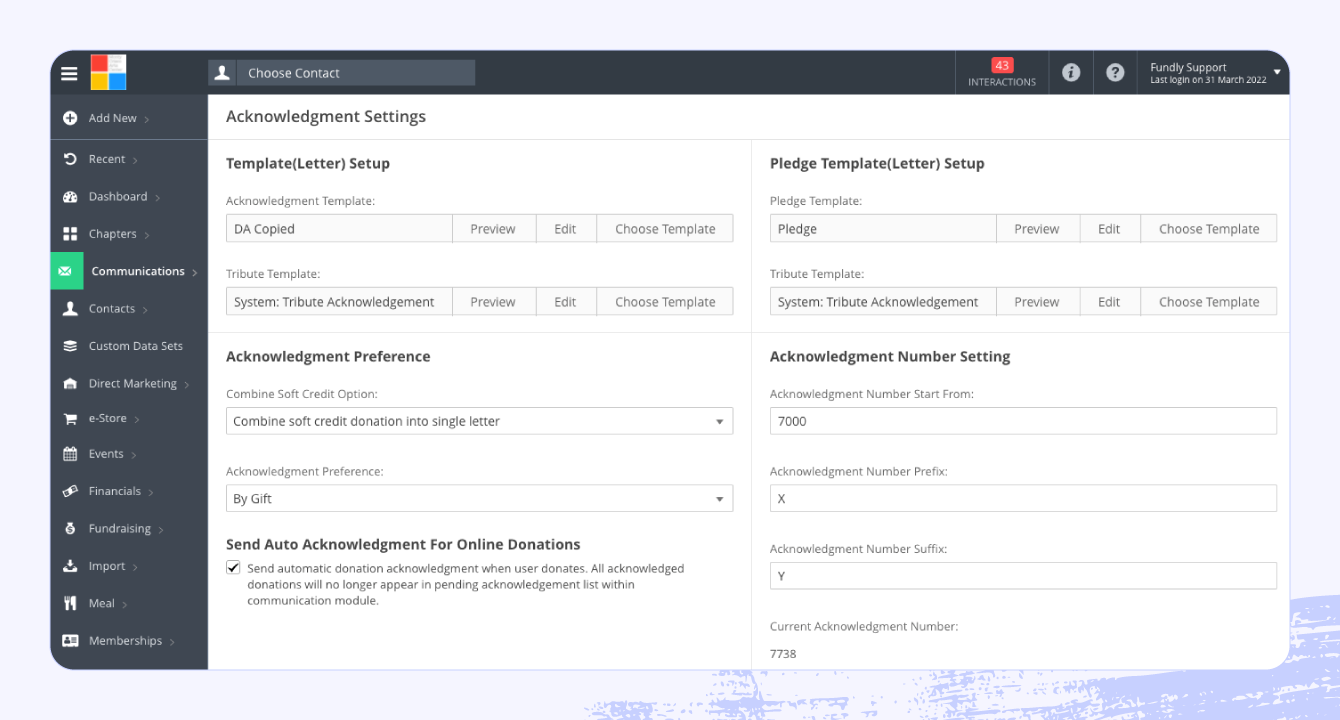
Task: Click the info circle icon
Action: [x=1071, y=73]
